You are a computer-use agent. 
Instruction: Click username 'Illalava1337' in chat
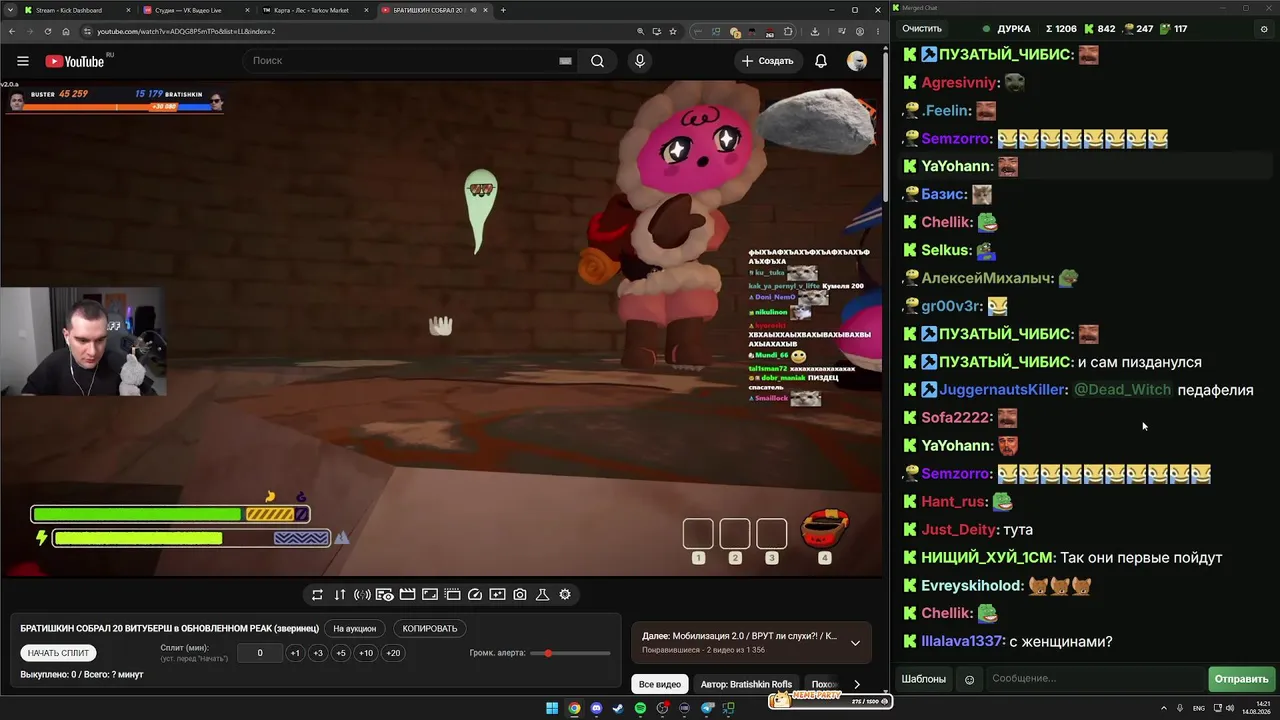point(963,641)
